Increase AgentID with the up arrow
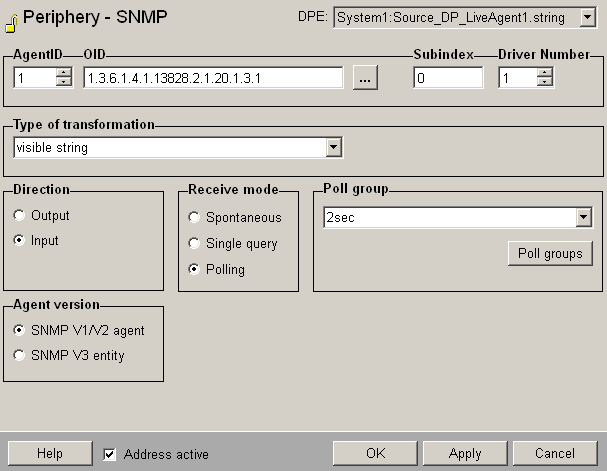This screenshot has width=607, height=471. 64,73
